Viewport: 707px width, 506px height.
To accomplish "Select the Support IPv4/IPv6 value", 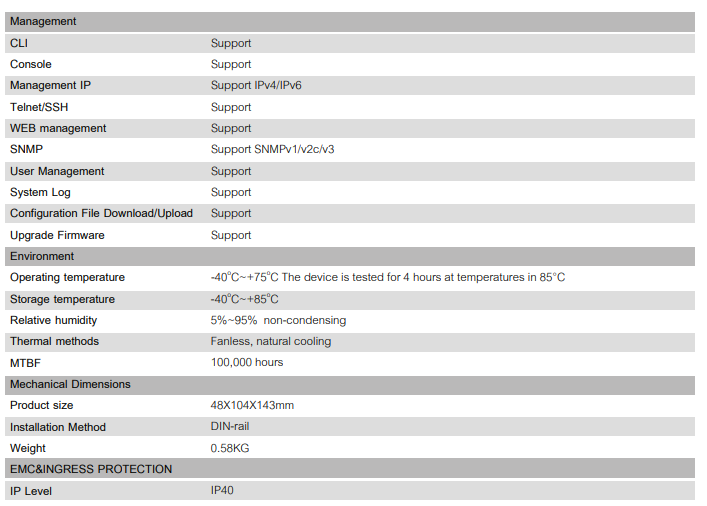I will 256,86.
